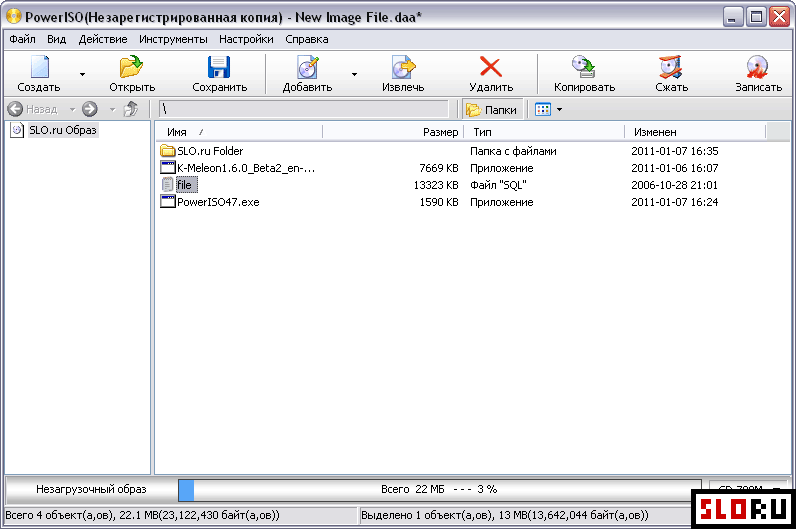Click the Выделено 1 объект(а,ов) status text
The image size is (796, 529).
pyautogui.click(x=505, y=515)
